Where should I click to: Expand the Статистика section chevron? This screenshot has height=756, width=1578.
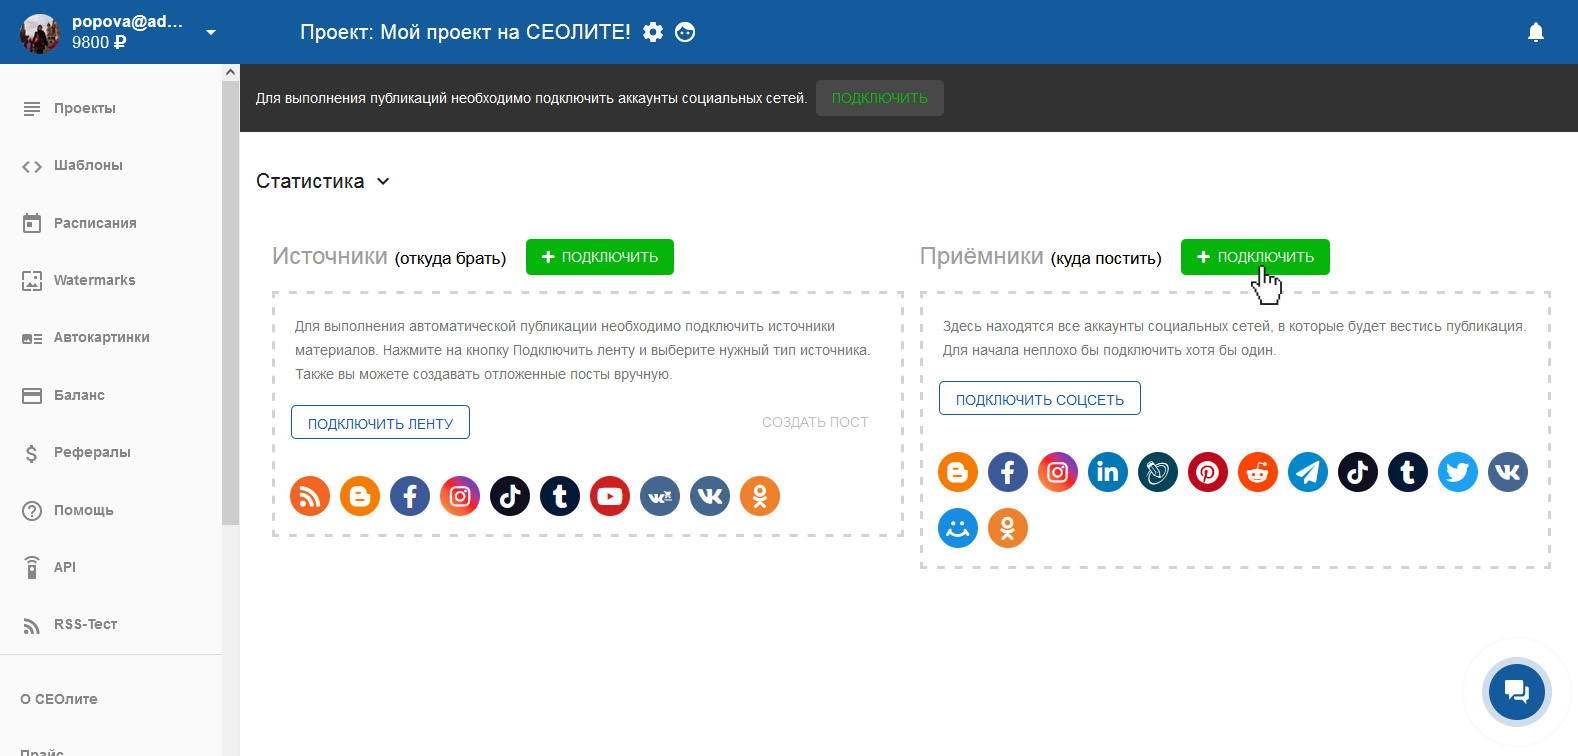(383, 181)
